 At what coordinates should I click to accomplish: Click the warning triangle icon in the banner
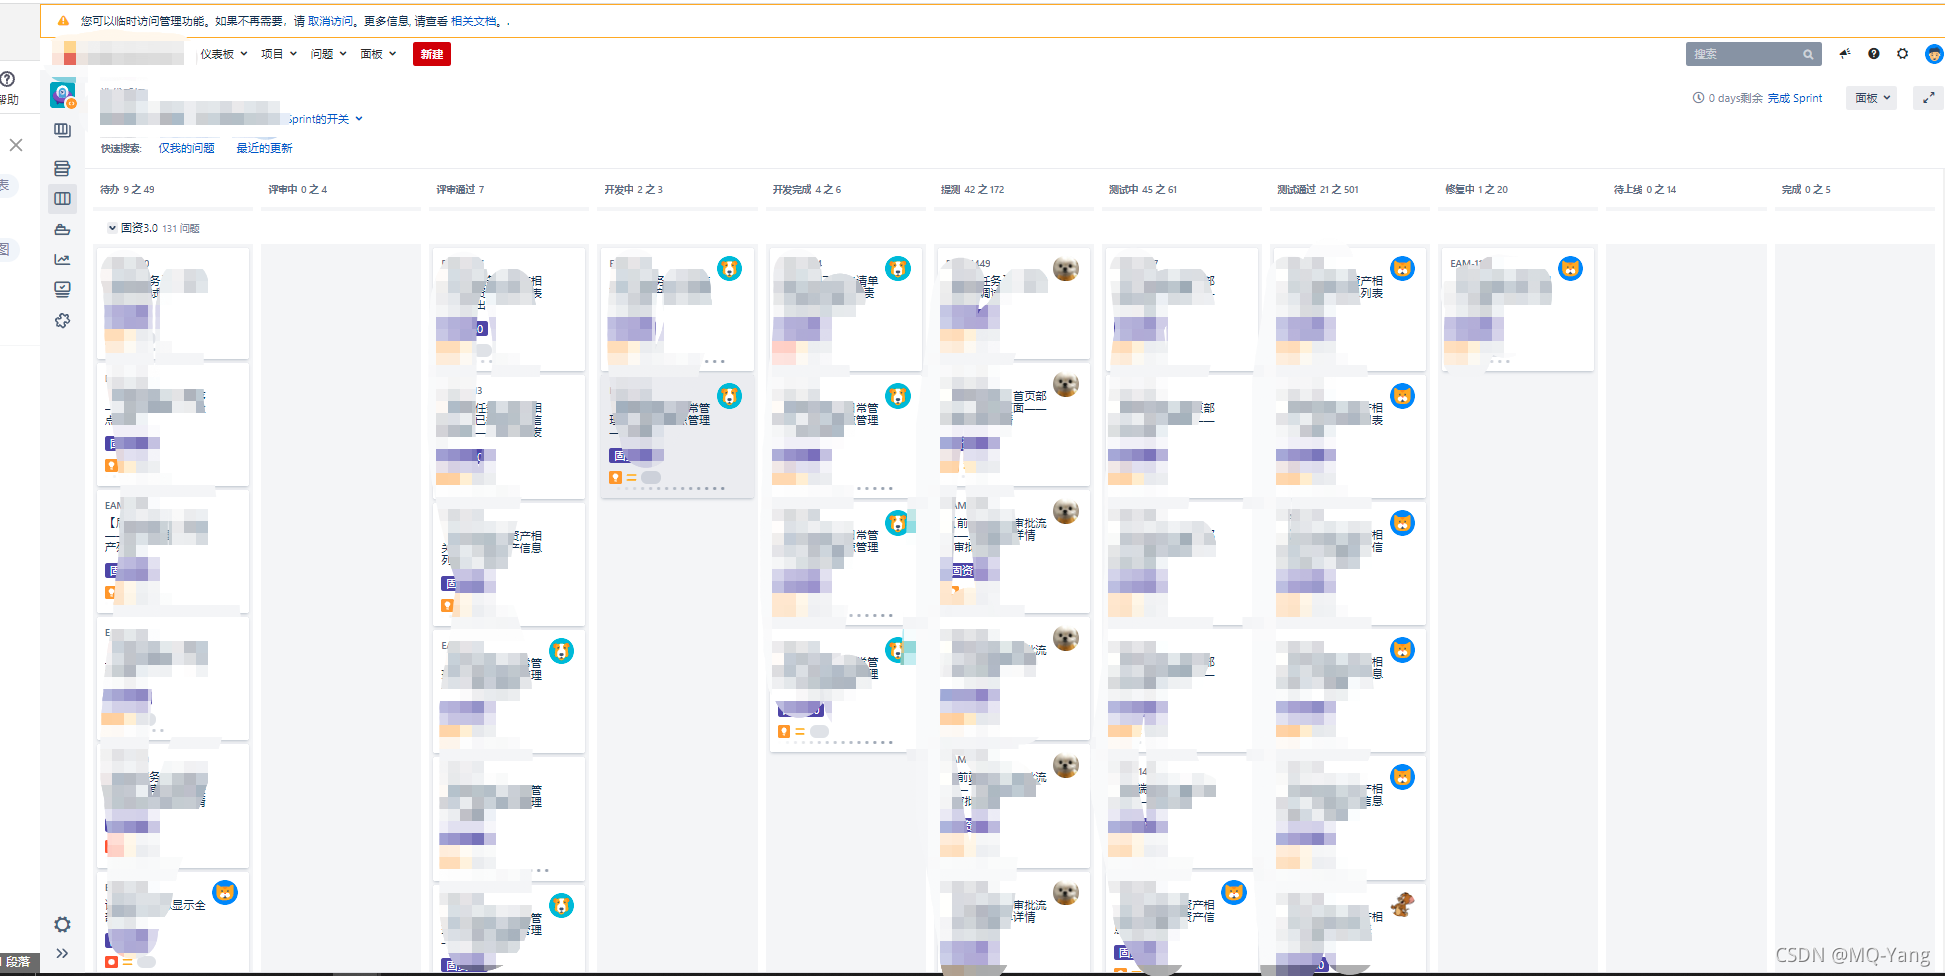pyautogui.click(x=63, y=21)
